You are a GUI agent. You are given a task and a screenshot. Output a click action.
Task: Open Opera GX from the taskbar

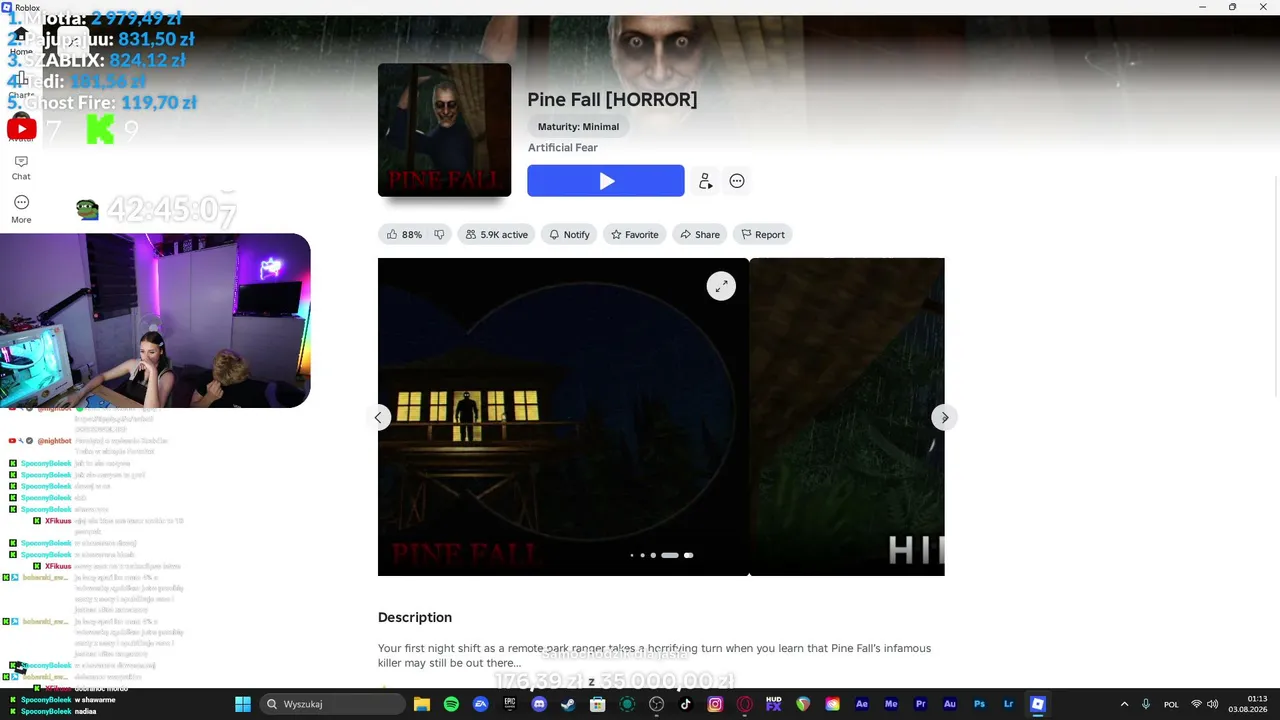[744, 704]
